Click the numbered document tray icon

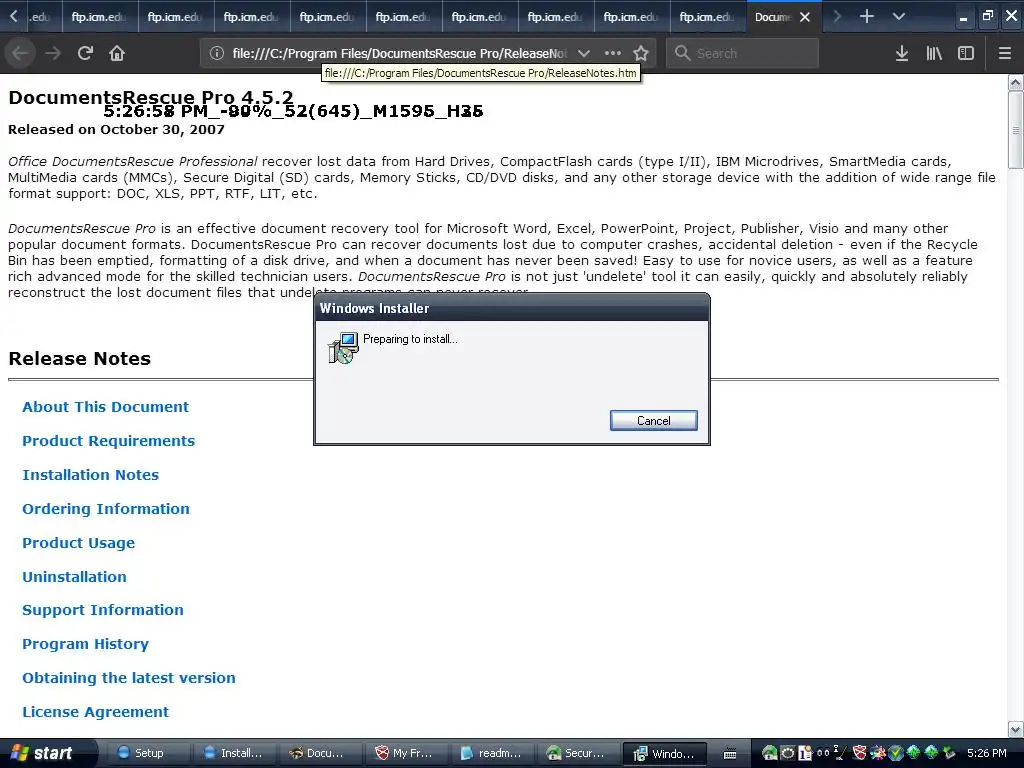(x=805, y=753)
